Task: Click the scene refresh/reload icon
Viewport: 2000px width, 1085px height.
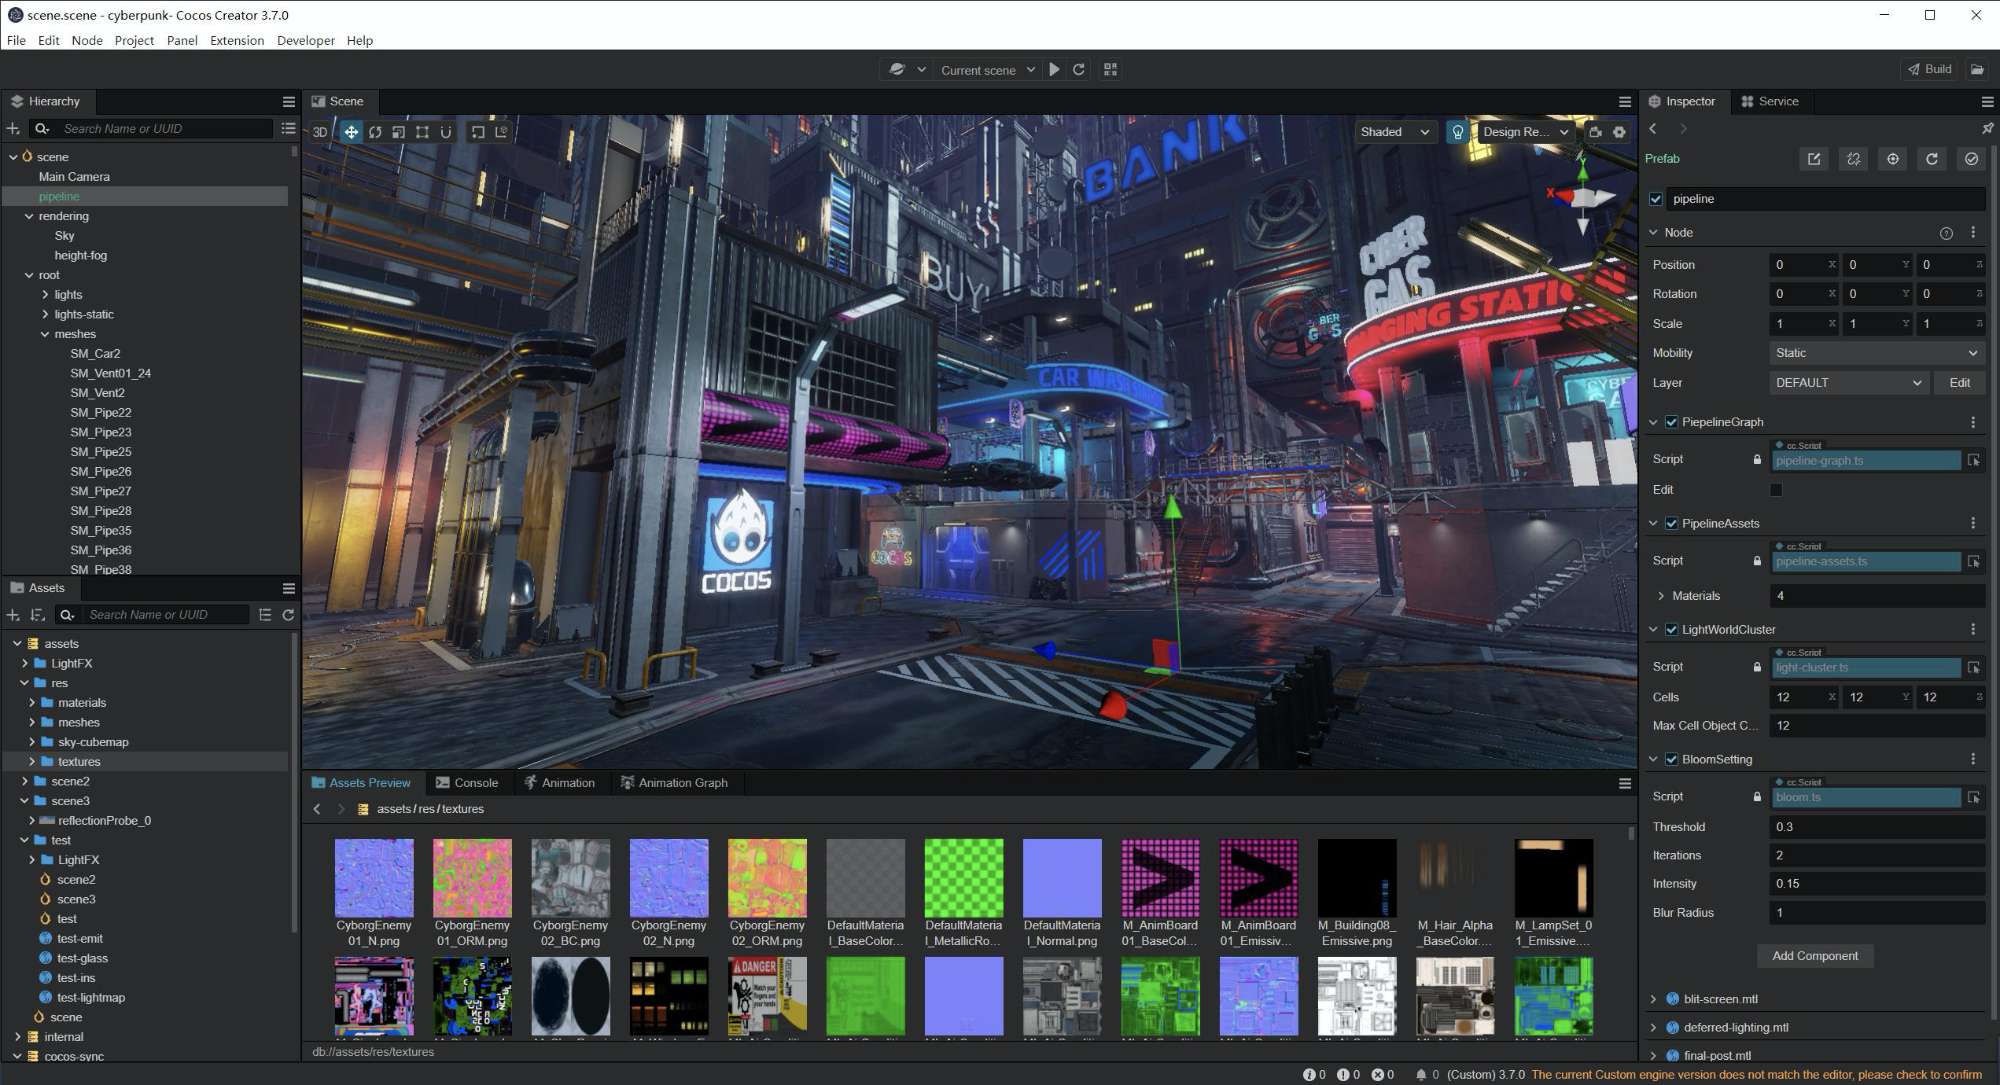Action: point(1079,69)
